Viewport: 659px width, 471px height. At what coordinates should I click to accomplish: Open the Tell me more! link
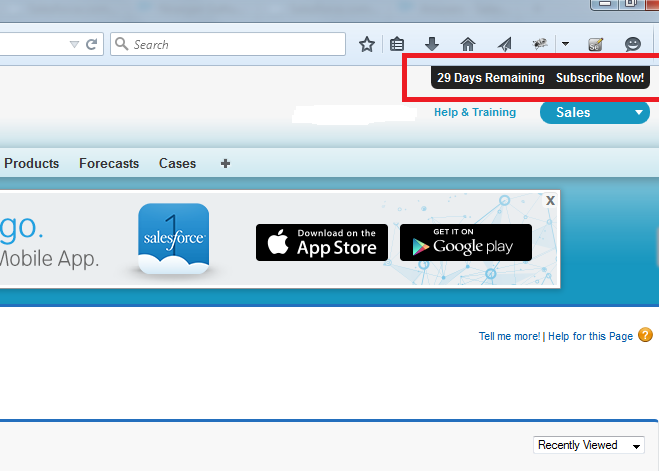tap(509, 336)
